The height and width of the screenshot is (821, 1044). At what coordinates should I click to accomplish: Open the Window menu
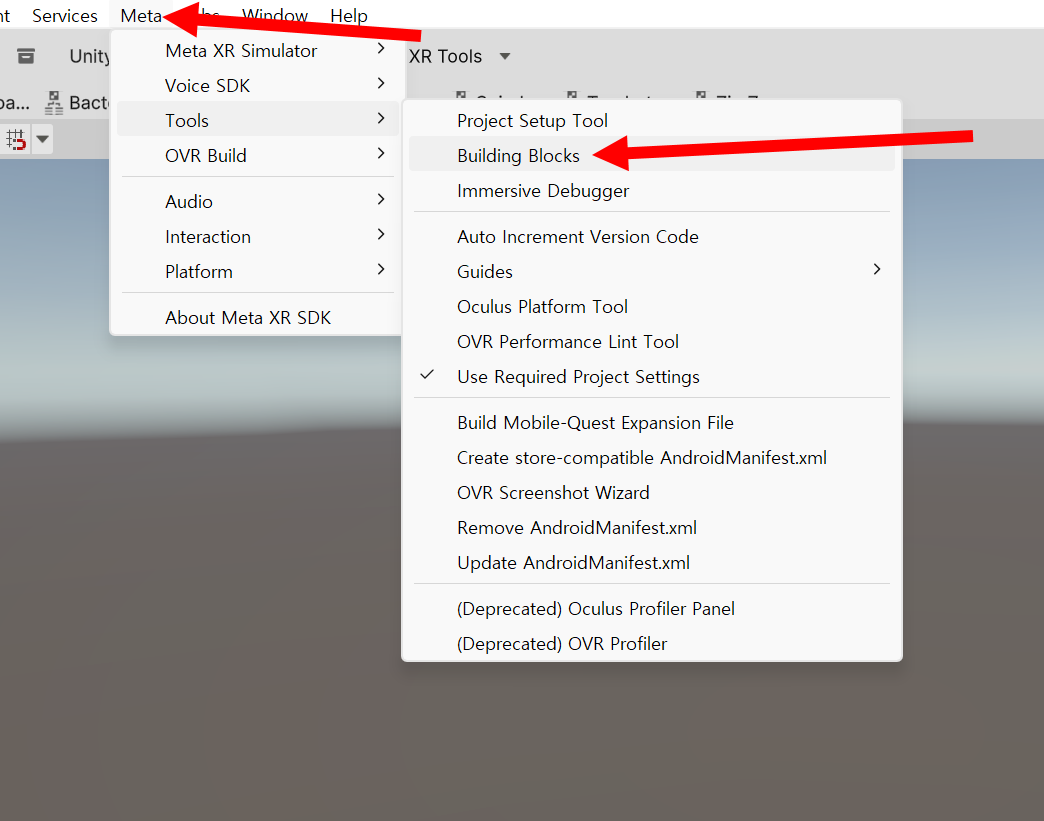click(274, 15)
